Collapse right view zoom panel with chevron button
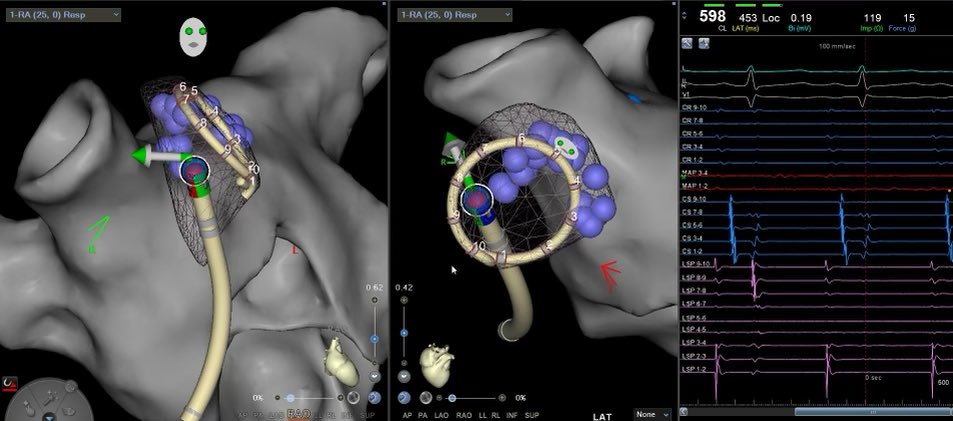This screenshot has height=421, width=953. (404, 377)
